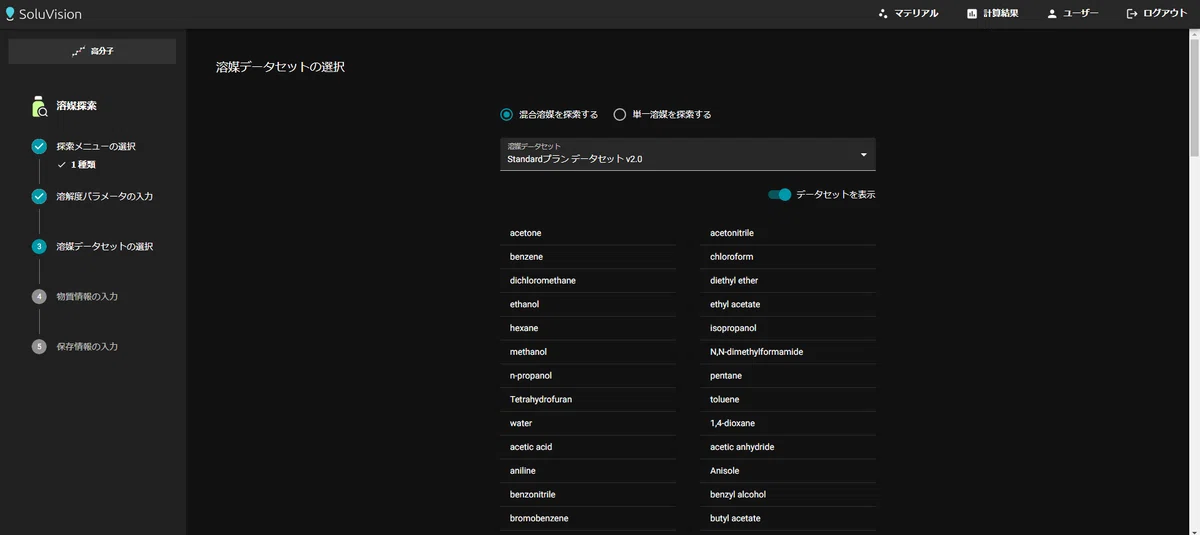
Task: Open the マテリアル materials page
Action: coord(908,14)
